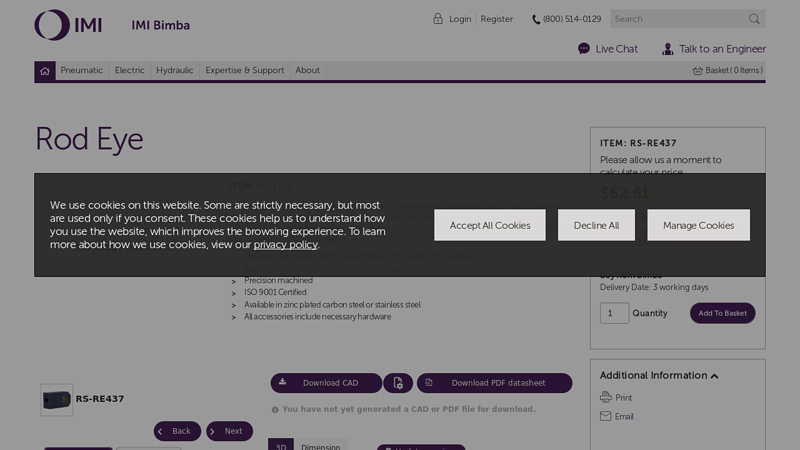Switch to the Dimension tab
The height and width of the screenshot is (450, 800).
point(321,446)
